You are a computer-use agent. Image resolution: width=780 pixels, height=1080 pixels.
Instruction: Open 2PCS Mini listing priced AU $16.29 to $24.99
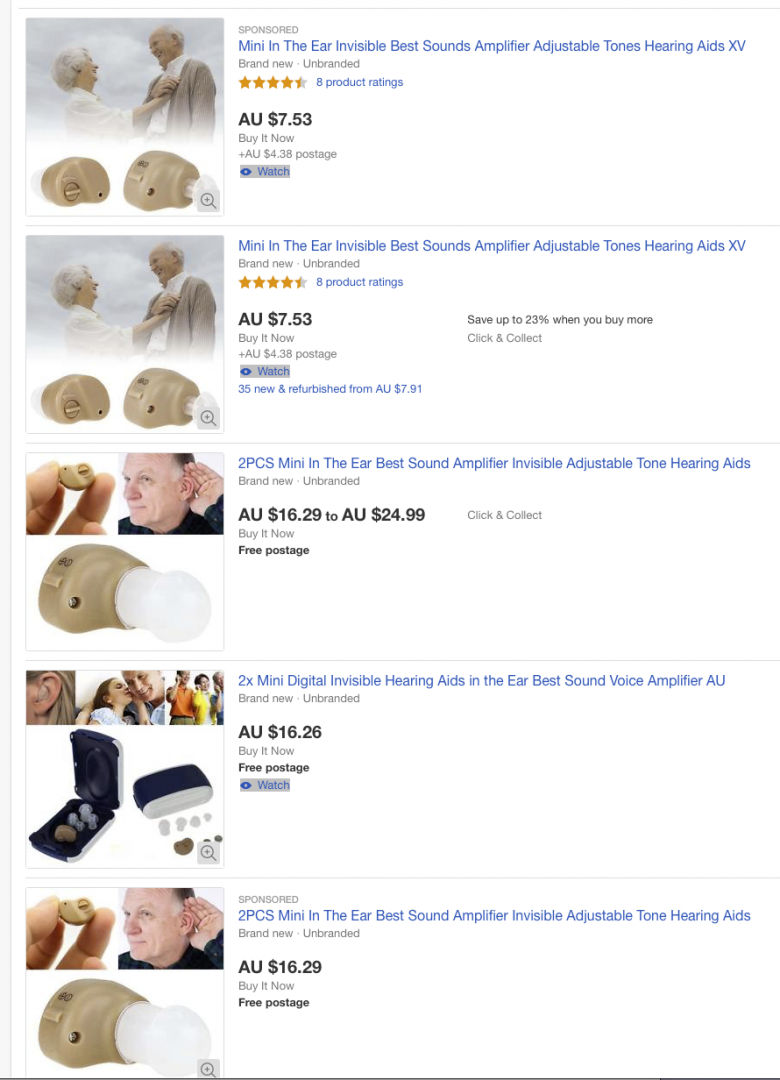coord(494,464)
